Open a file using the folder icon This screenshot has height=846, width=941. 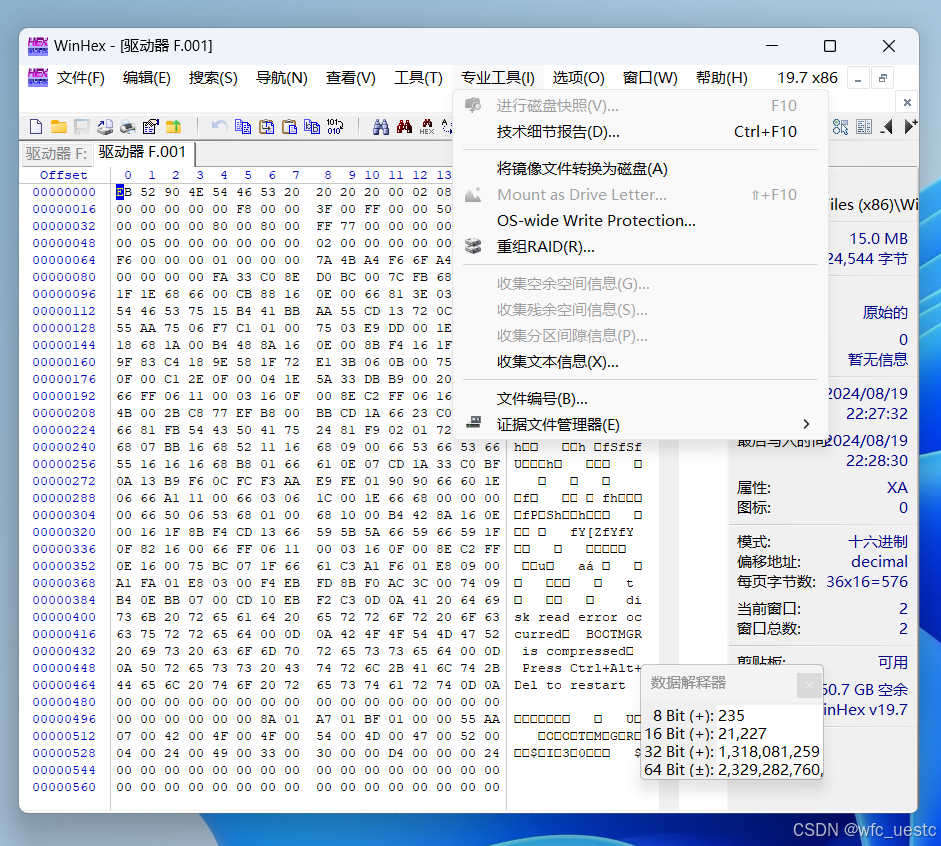click(x=57, y=127)
